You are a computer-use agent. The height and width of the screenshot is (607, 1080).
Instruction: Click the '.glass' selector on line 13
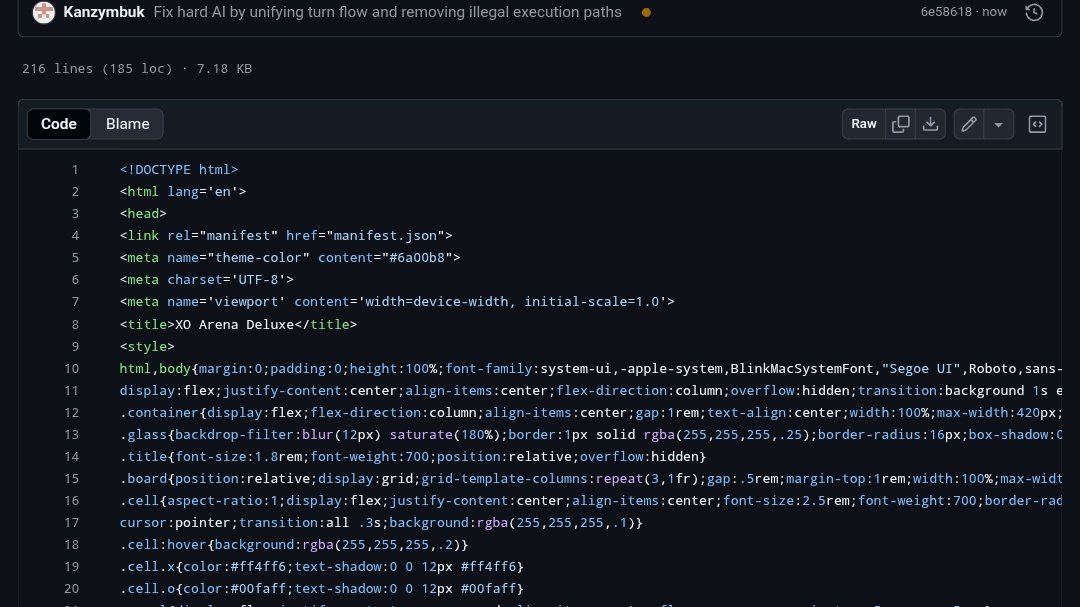[x=143, y=435]
